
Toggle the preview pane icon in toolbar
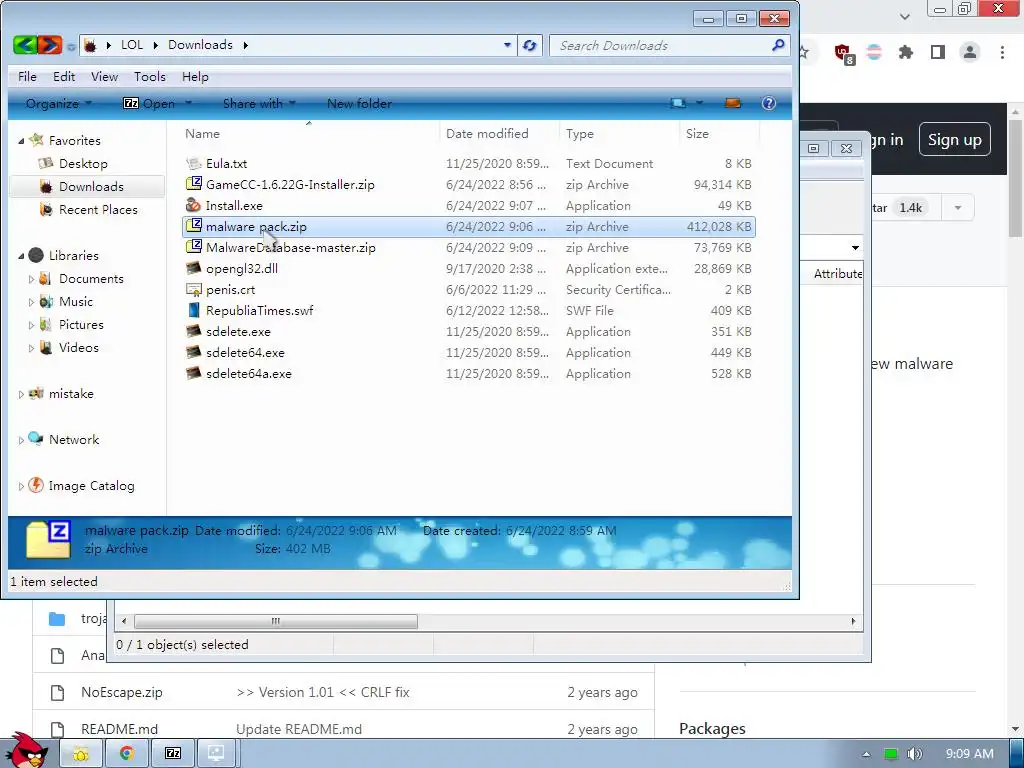pyautogui.click(x=733, y=103)
